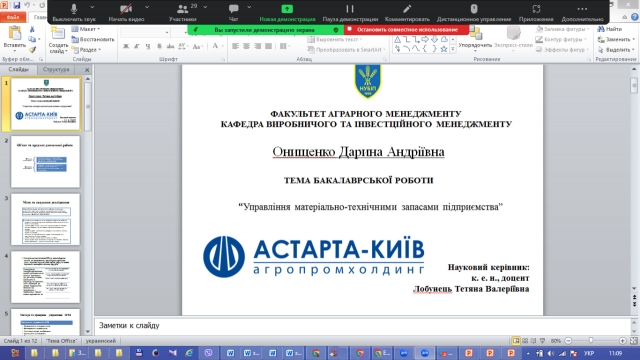640x360 pixels.
Task: Cut the selection with scissors icon
Action: coord(32,29)
